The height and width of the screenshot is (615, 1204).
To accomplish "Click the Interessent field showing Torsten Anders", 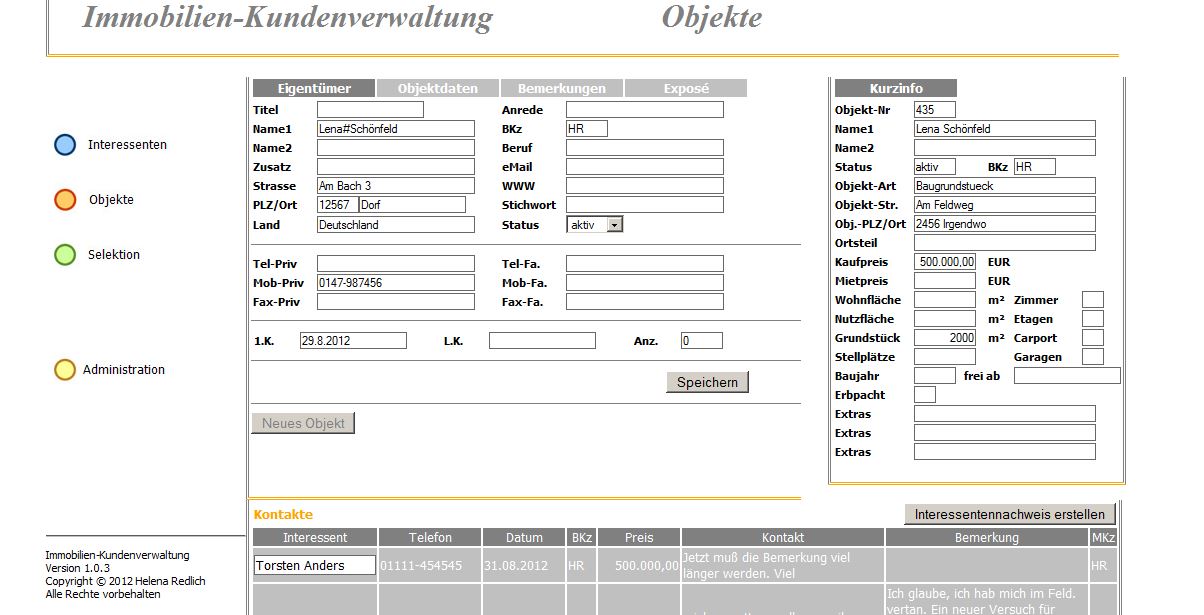I will coord(314,565).
